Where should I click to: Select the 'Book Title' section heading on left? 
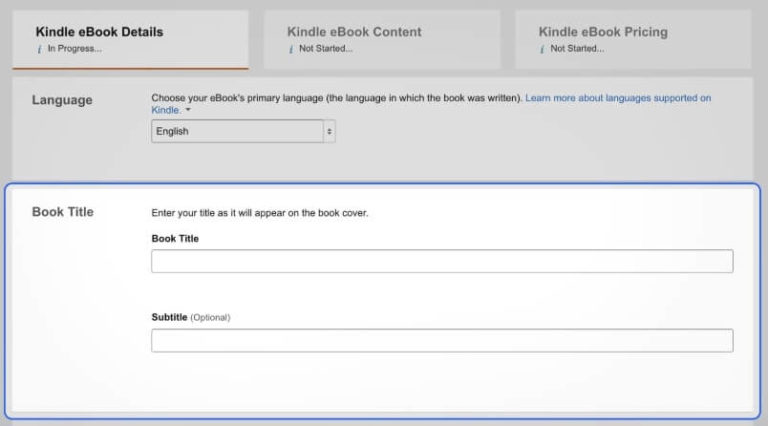pyautogui.click(x=63, y=212)
